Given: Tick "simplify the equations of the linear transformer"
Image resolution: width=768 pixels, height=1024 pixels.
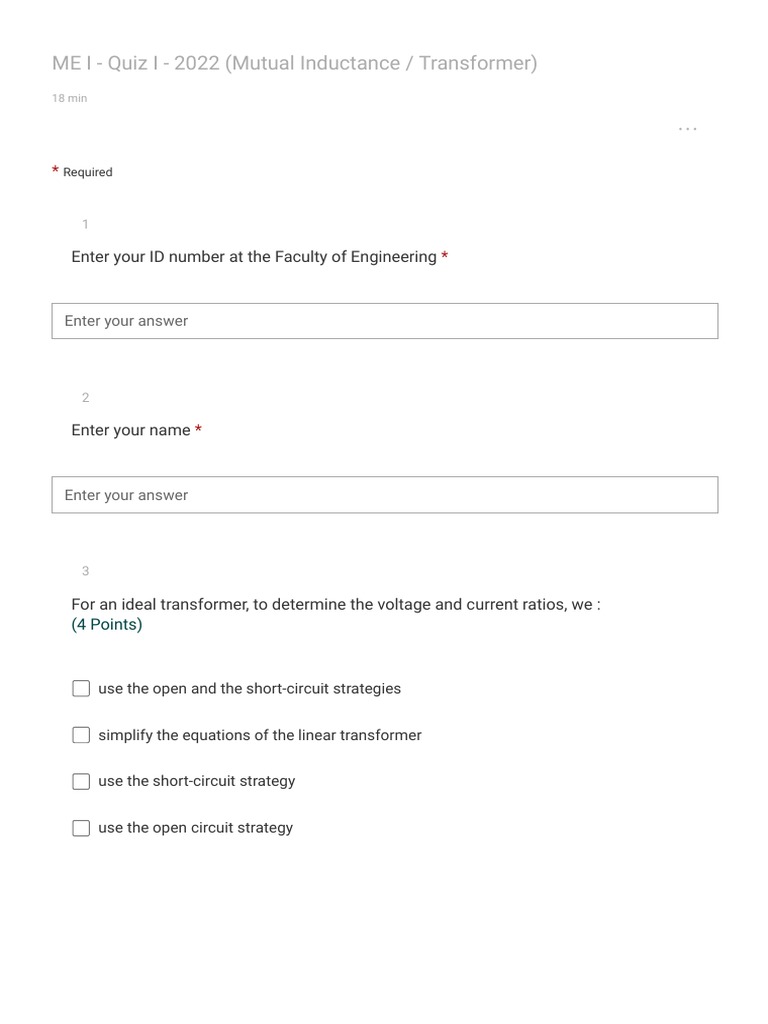Looking at the screenshot, I should coord(81,735).
